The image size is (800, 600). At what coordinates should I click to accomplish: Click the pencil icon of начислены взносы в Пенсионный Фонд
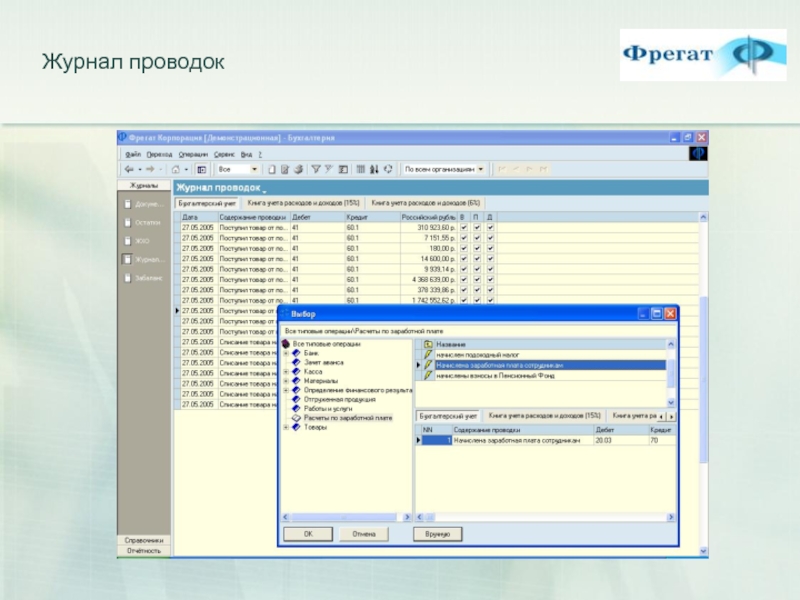428,376
